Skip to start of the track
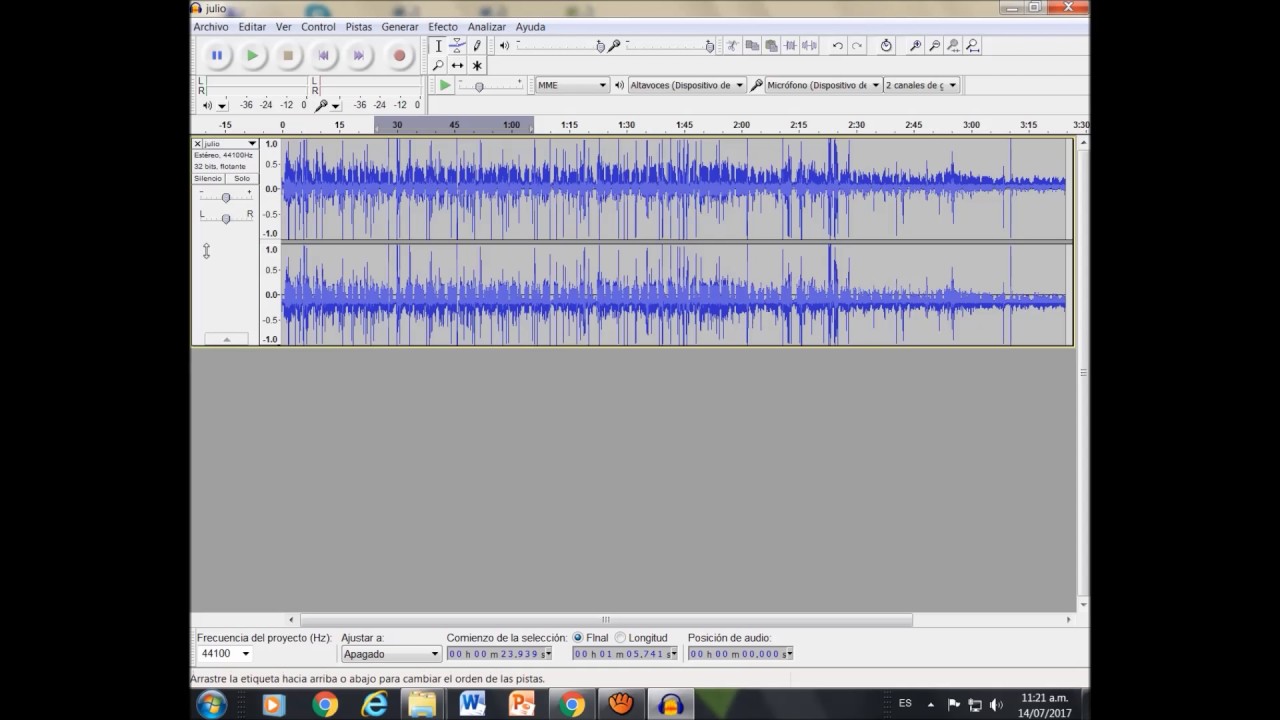 coord(323,56)
